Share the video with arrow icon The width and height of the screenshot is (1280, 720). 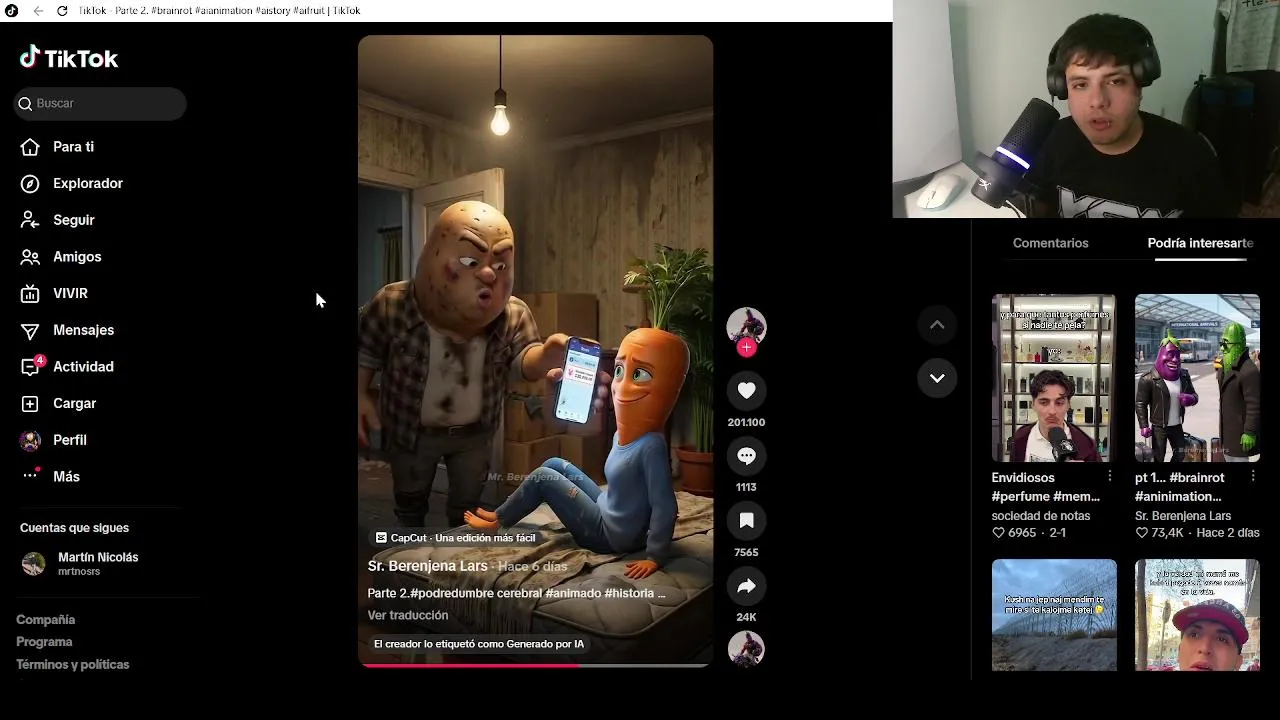coord(746,586)
